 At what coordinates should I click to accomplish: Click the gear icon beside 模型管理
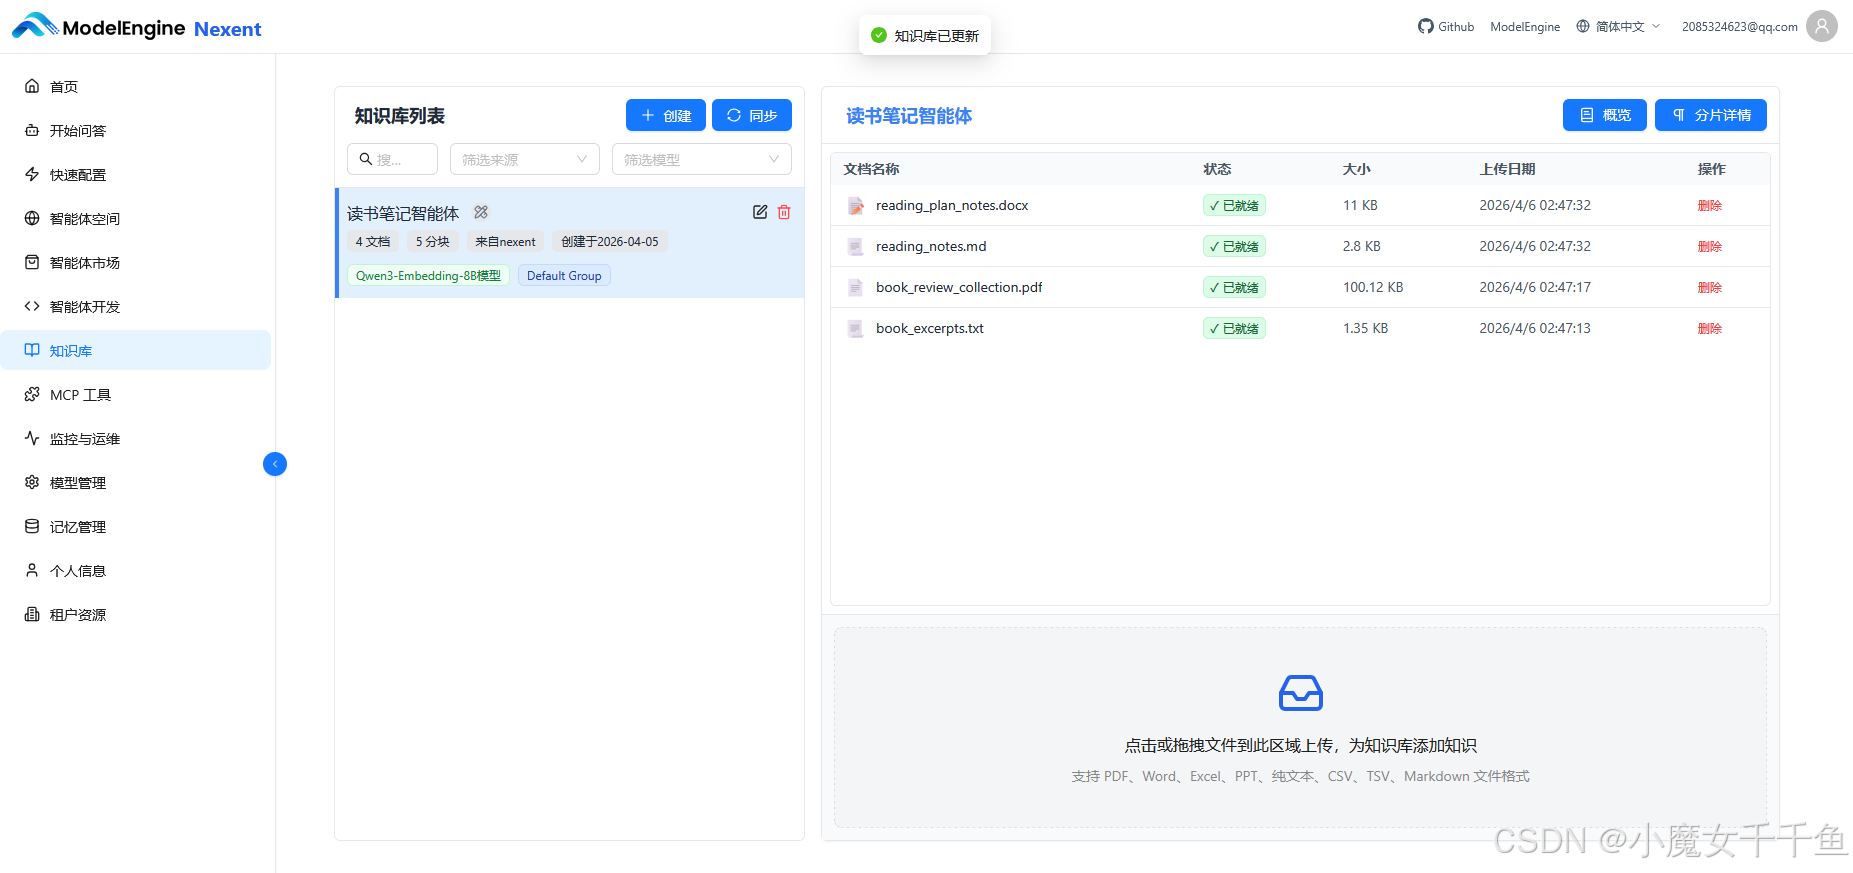point(32,482)
